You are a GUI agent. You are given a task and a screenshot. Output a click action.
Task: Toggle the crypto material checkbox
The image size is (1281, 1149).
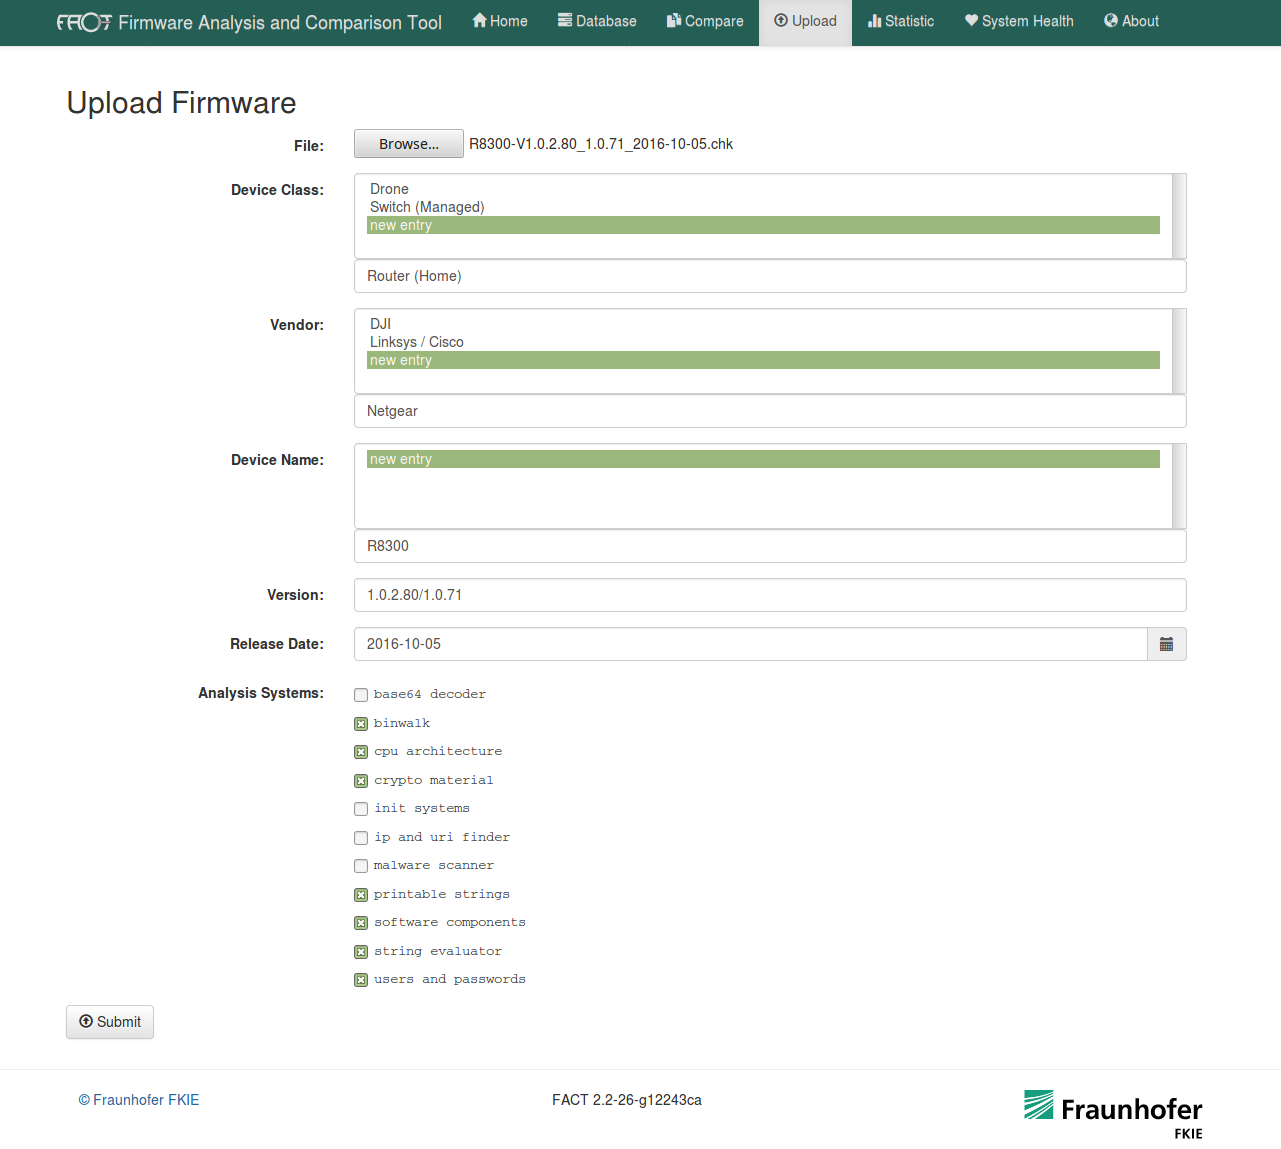(361, 781)
